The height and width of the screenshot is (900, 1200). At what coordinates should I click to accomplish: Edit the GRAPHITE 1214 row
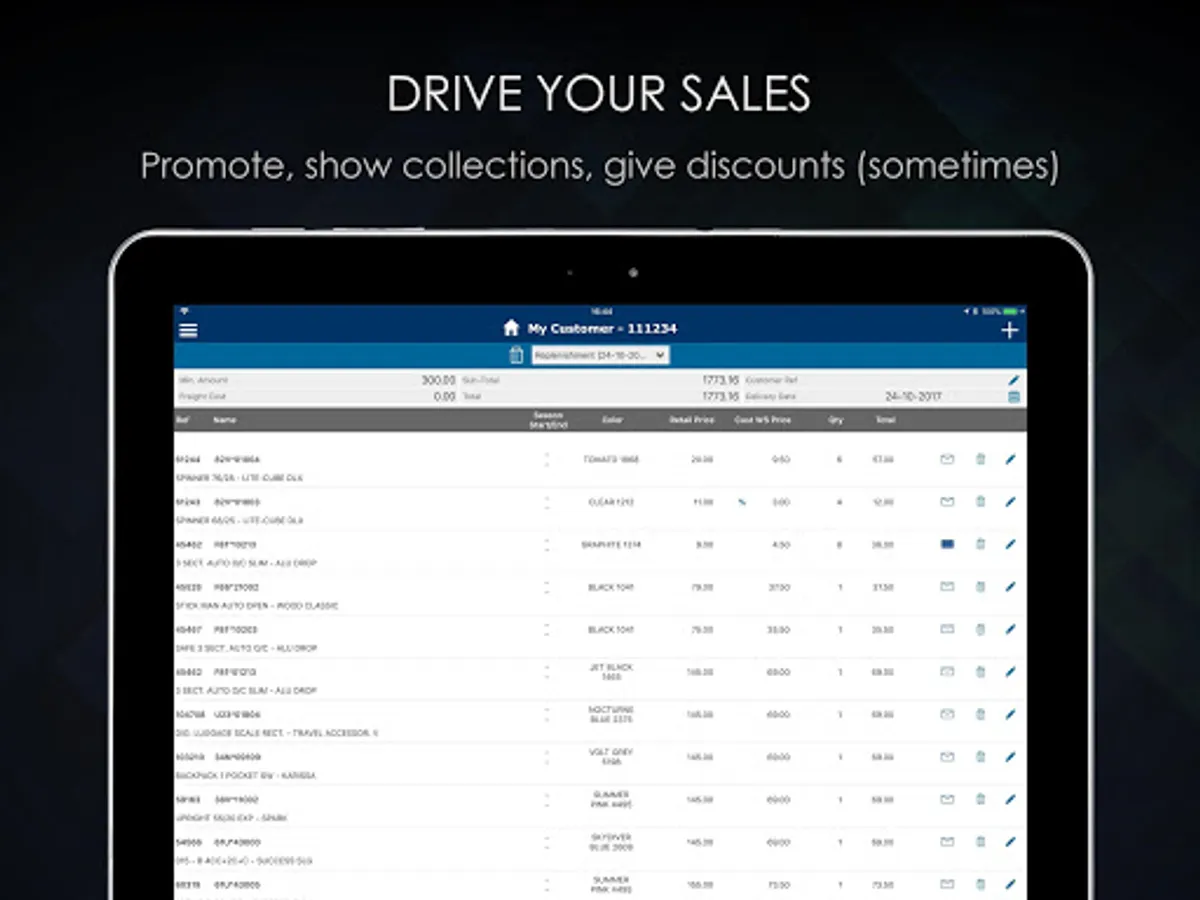pyautogui.click(x=1010, y=544)
